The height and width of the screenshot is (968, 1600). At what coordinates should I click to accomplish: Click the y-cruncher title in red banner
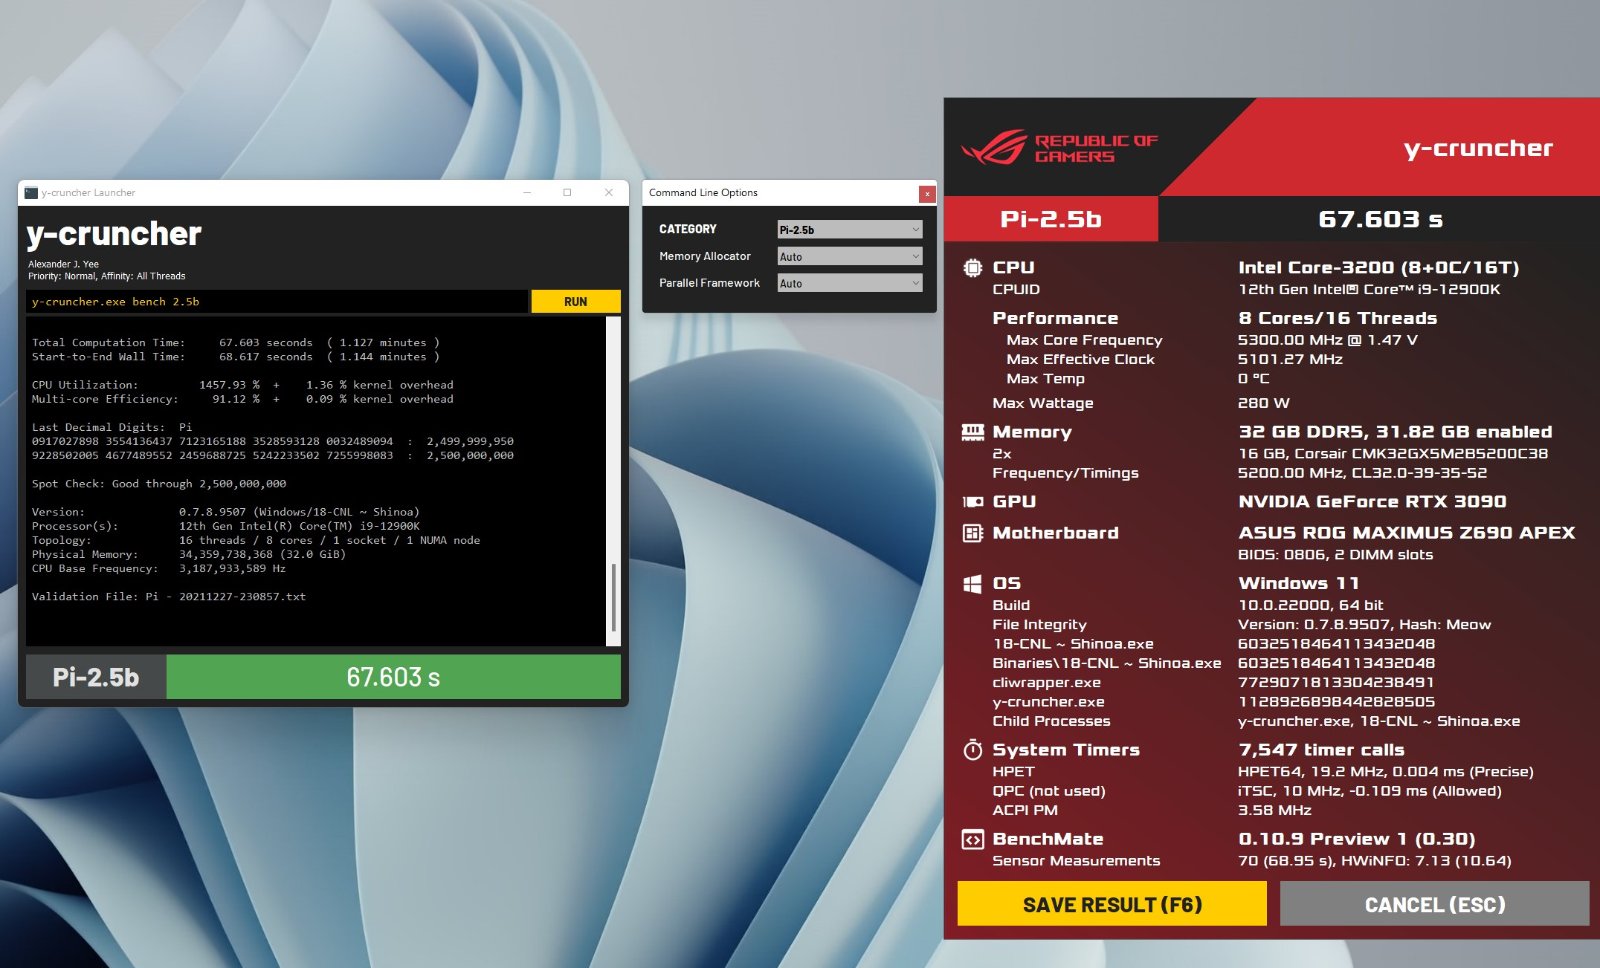pos(1478,148)
